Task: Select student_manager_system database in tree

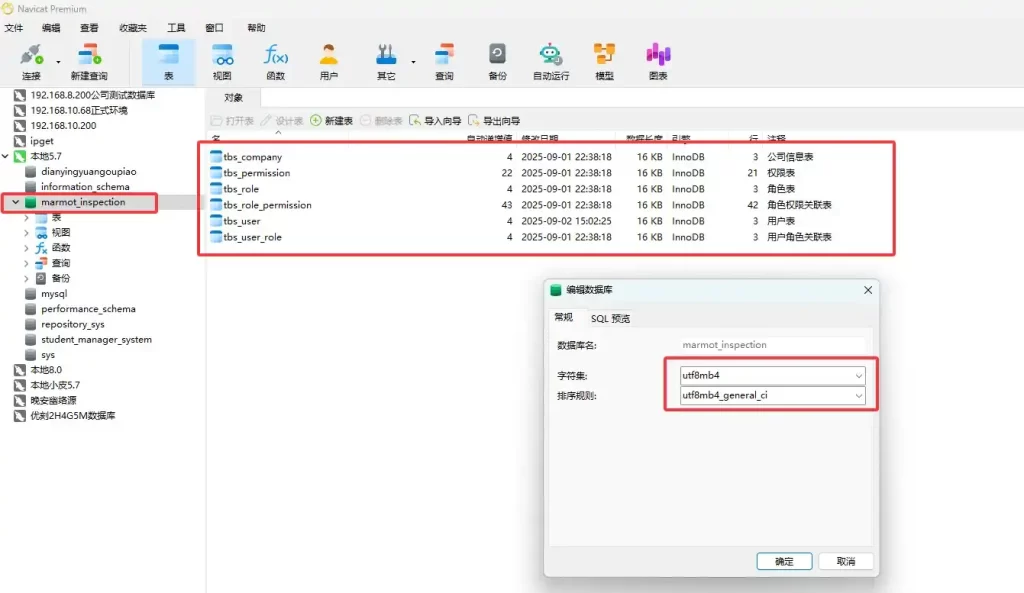Action: click(x=96, y=339)
